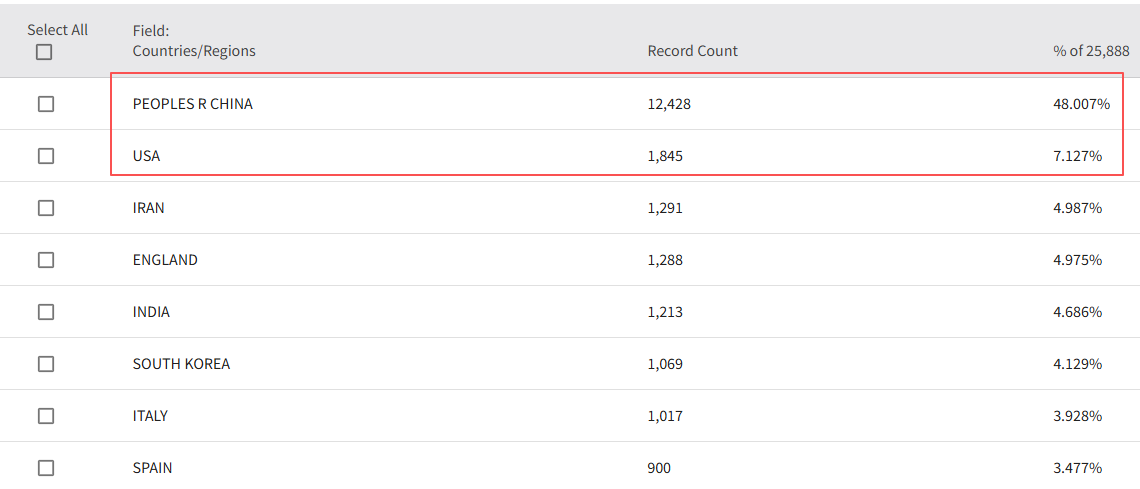Click the Record Count column header
This screenshot has height=489, width=1140.
pos(692,51)
